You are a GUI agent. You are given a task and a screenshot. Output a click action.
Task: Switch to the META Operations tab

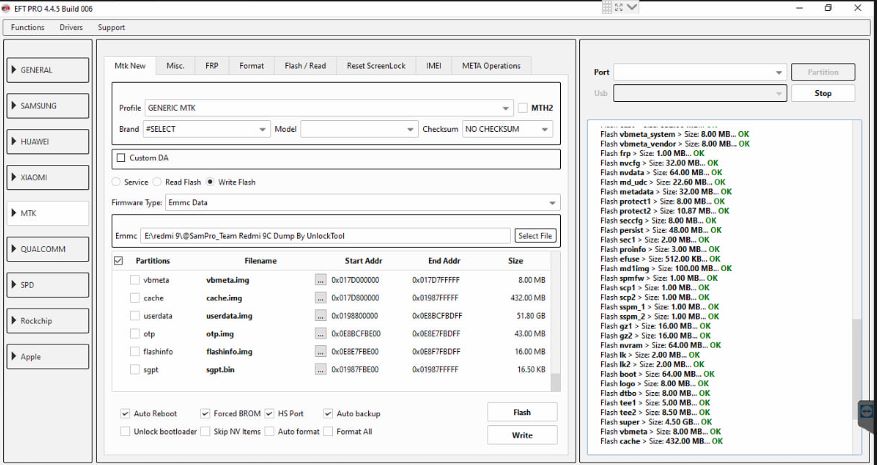(491, 65)
